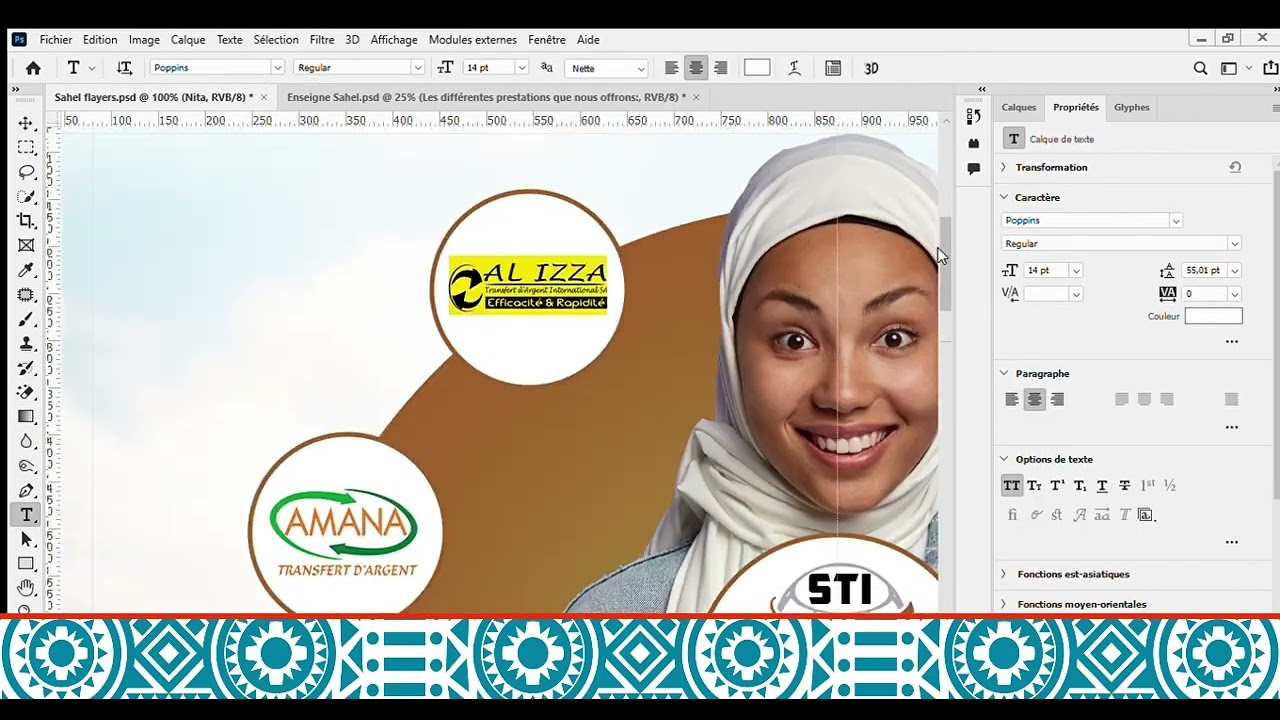Toggle text orientation in options bar
Viewport: 1280px width, 720px height.
(124, 68)
